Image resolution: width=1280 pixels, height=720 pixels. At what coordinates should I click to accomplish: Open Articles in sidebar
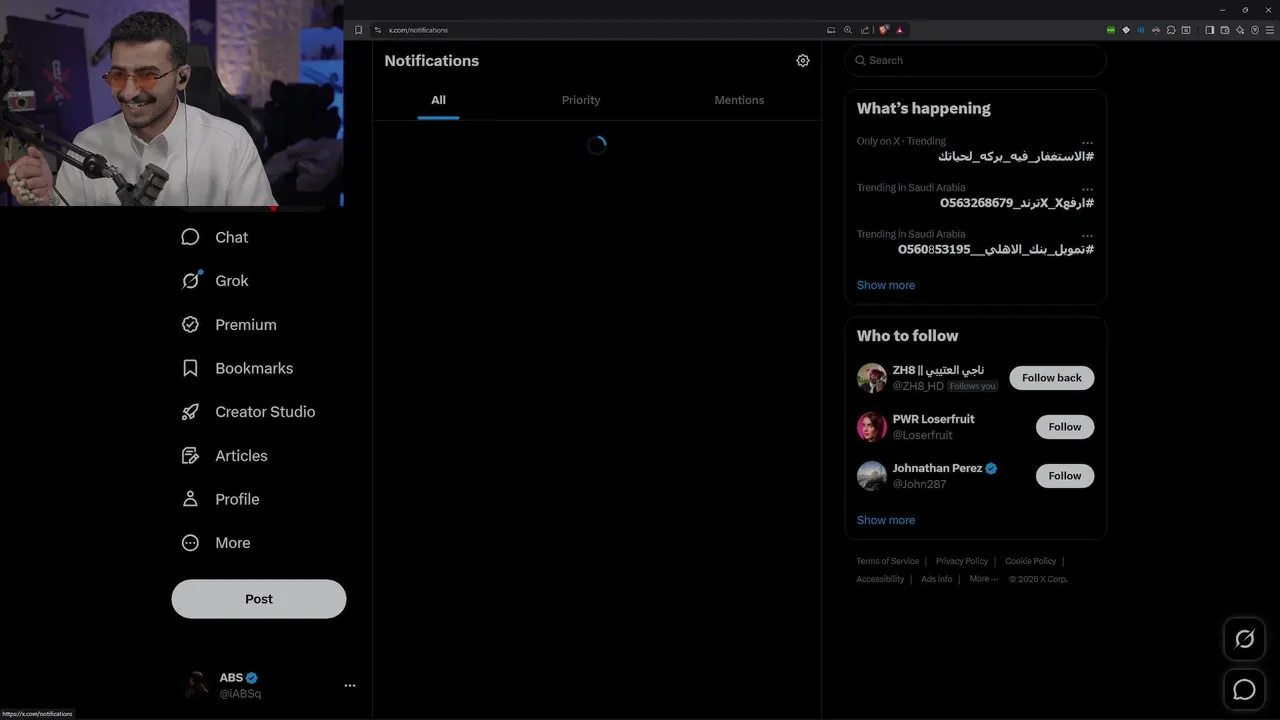(x=225, y=456)
